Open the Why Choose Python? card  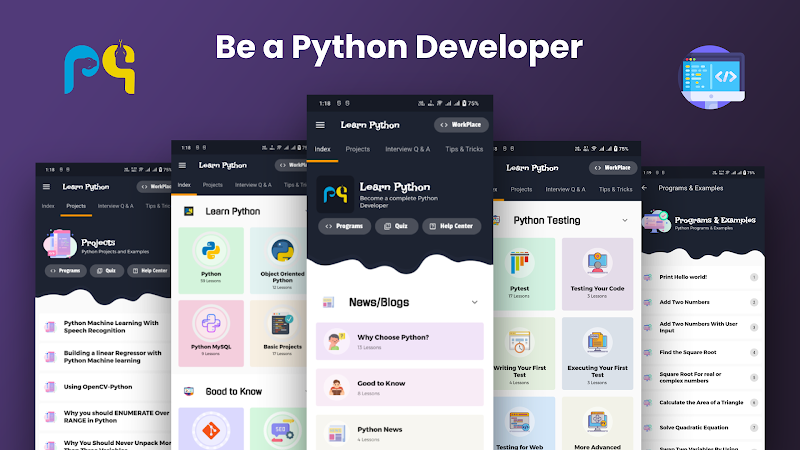point(399,341)
